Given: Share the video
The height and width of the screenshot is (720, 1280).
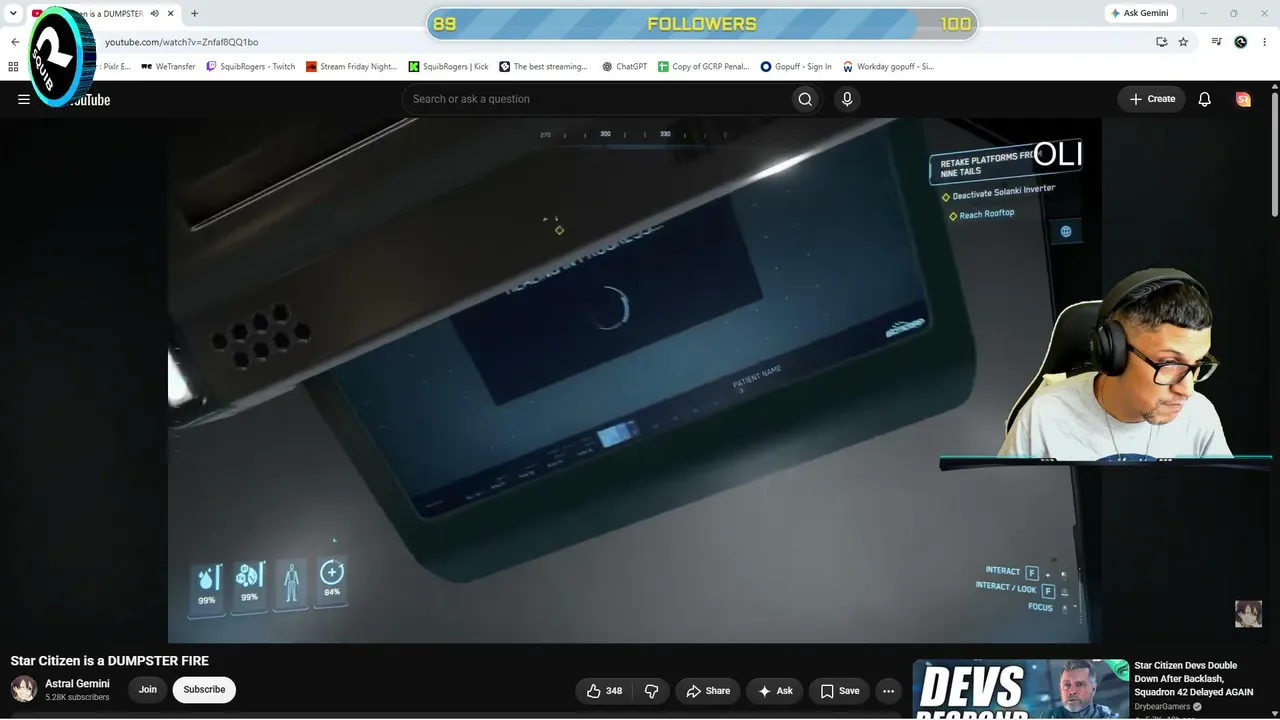Looking at the screenshot, I should tap(707, 691).
